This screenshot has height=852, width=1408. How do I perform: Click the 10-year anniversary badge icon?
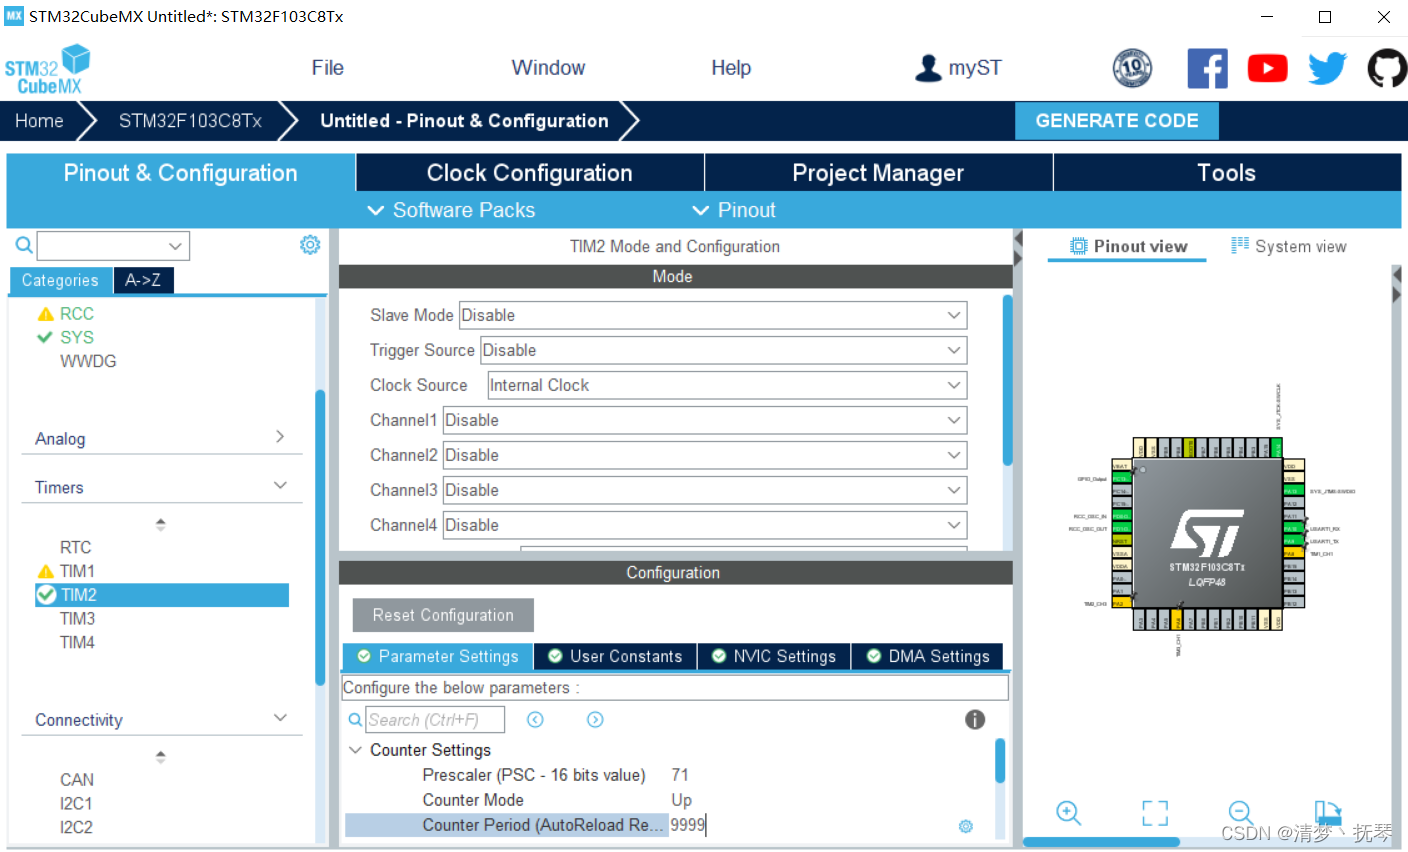(1132, 68)
